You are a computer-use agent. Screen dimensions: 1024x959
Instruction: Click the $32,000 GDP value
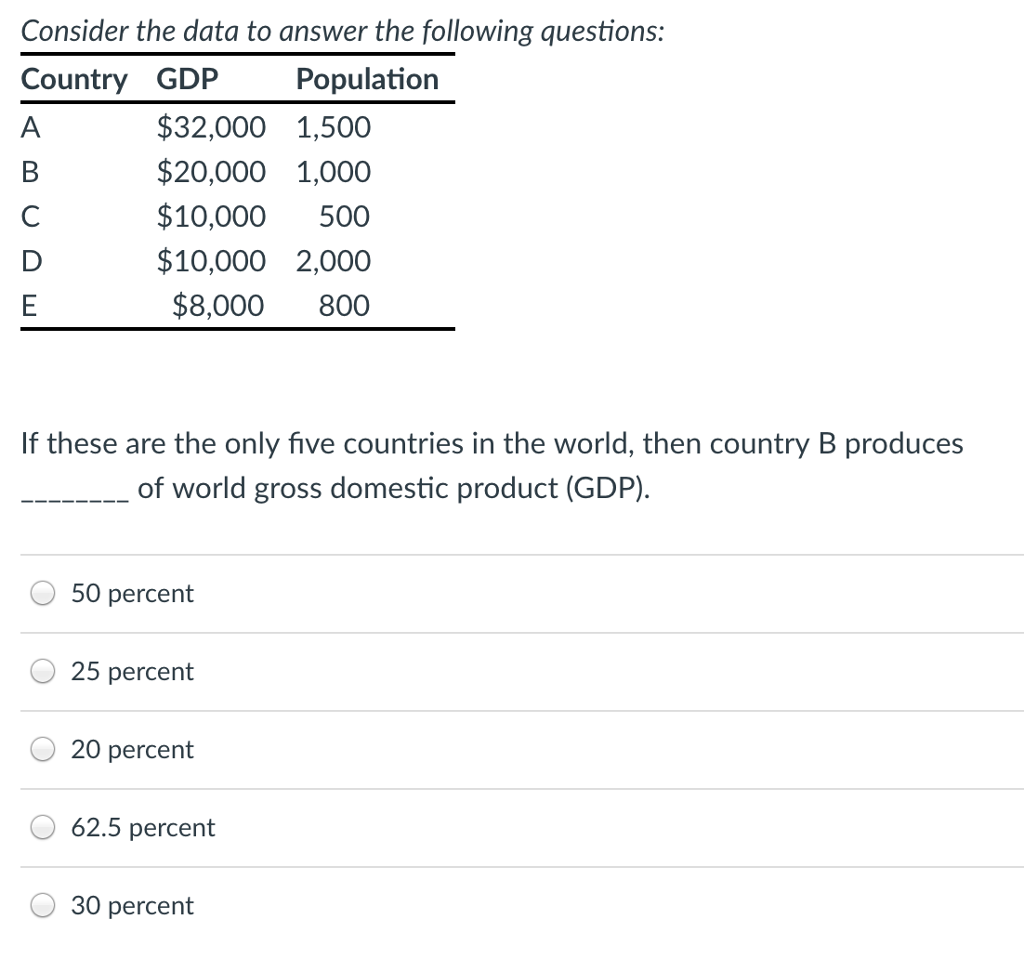[211, 126]
